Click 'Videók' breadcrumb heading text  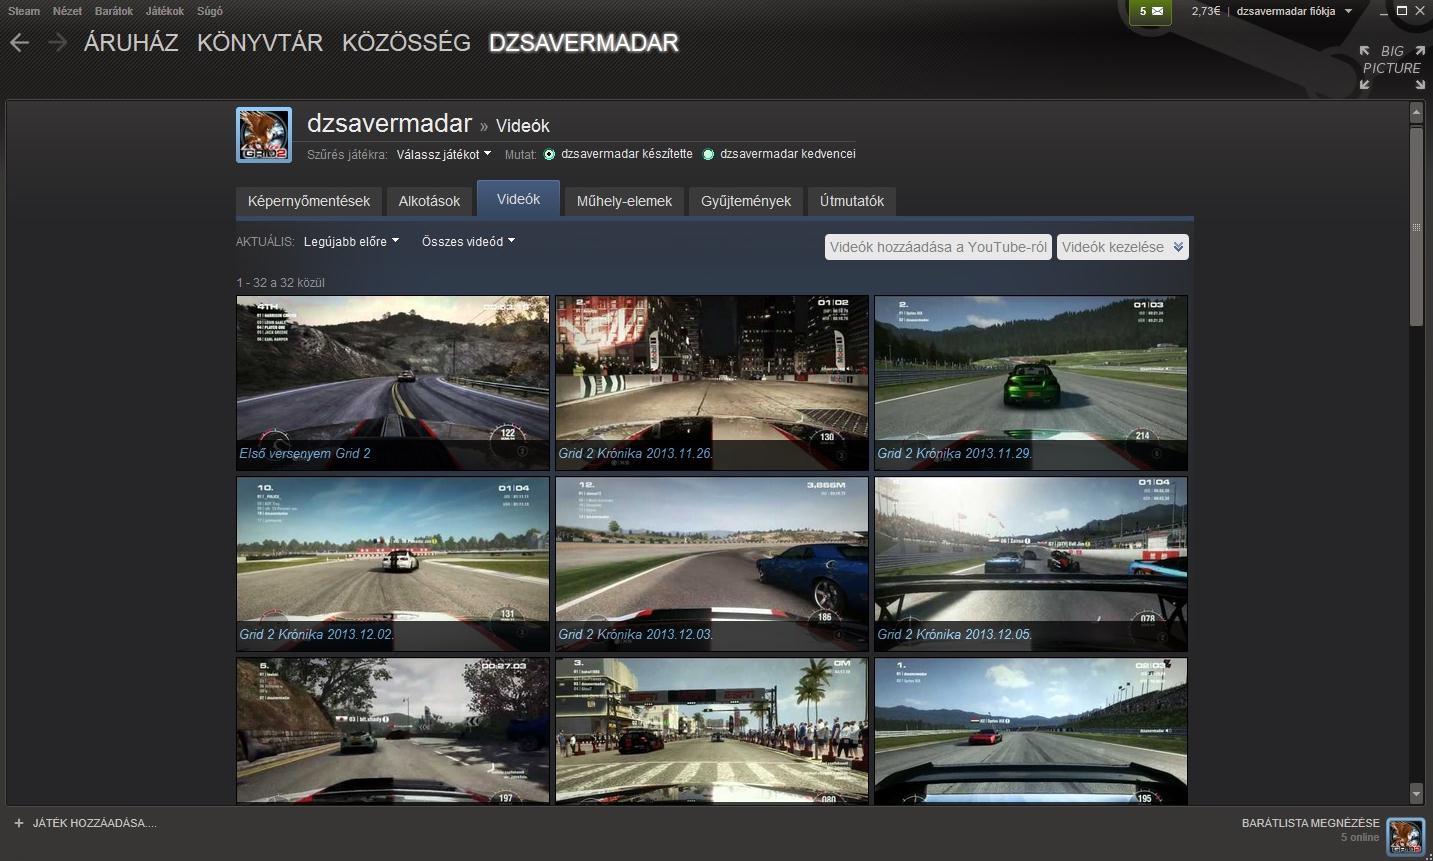point(523,126)
